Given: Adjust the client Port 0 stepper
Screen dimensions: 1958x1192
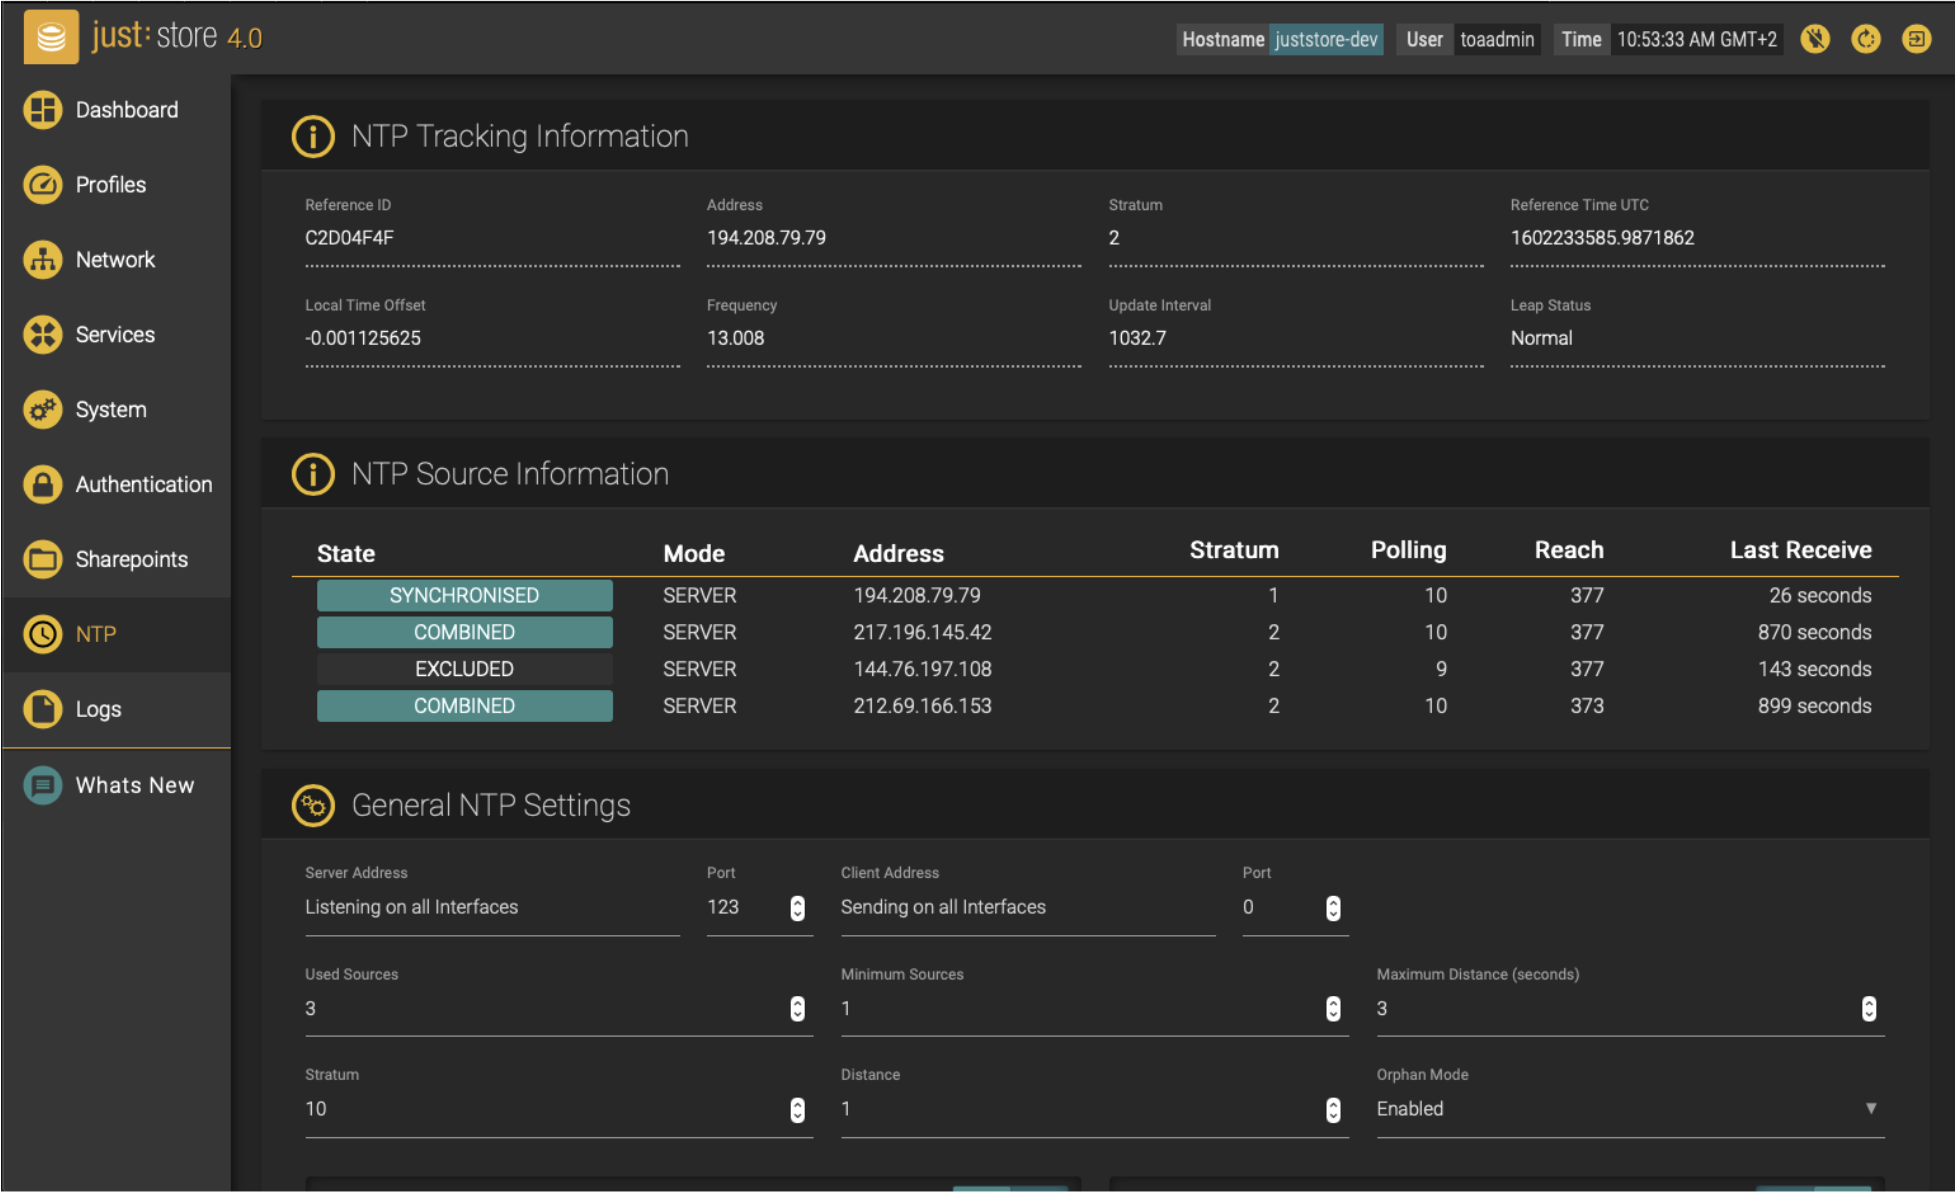Looking at the screenshot, I should point(1333,908).
